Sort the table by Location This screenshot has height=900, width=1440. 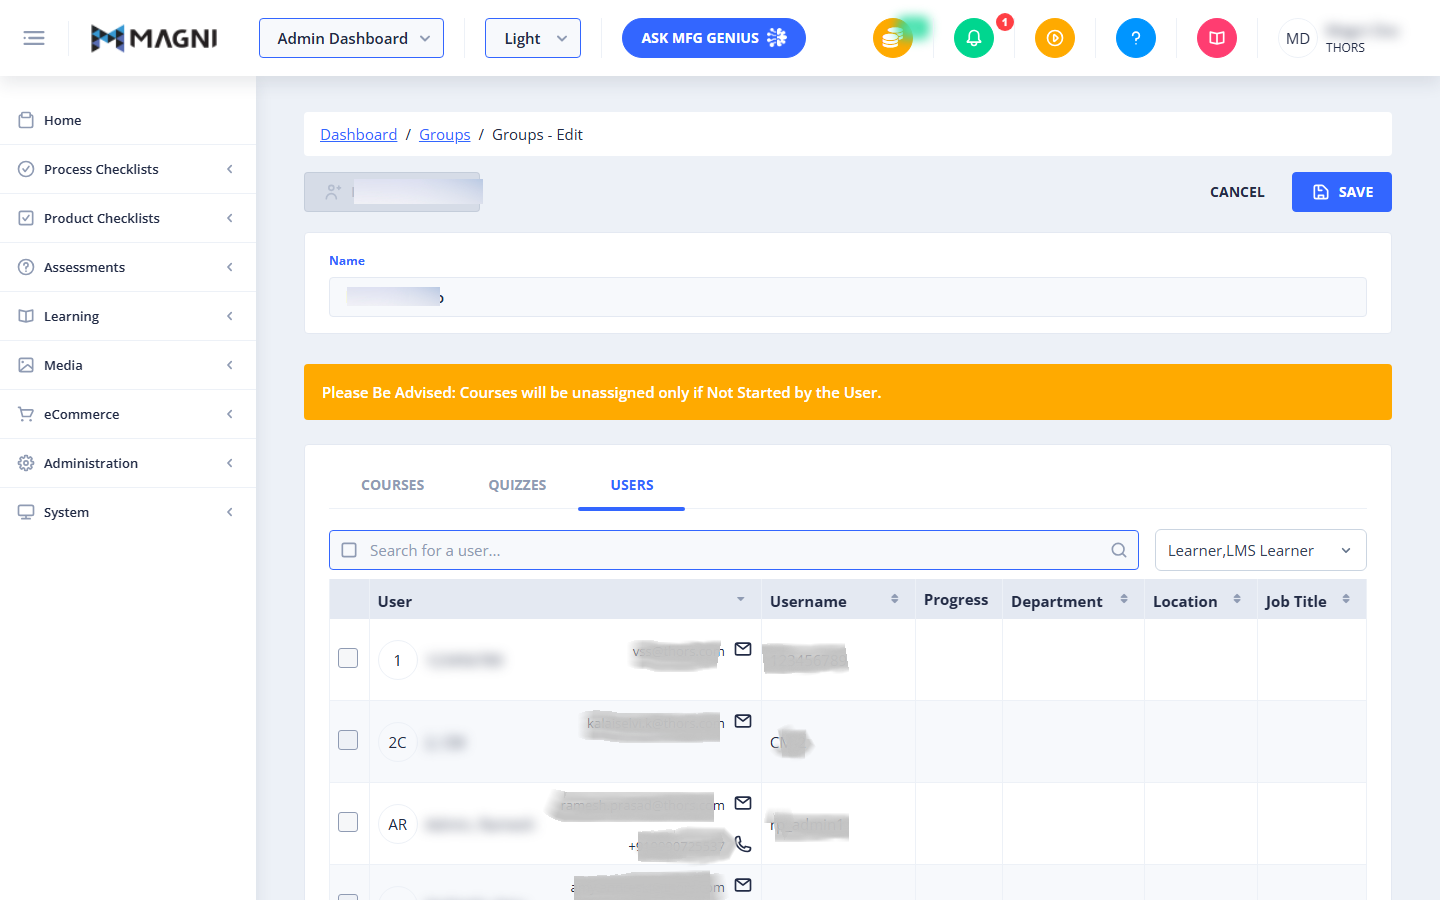1237,599
